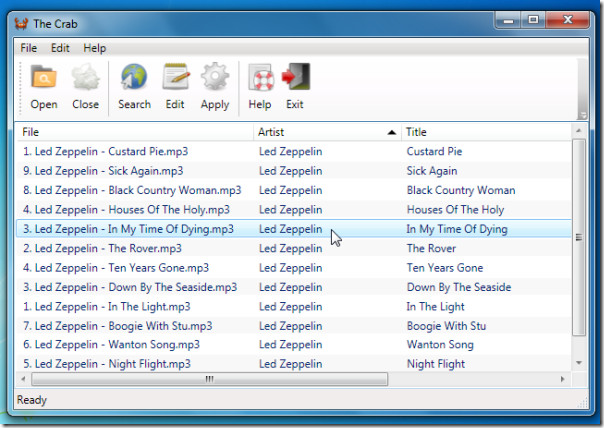
Task: Click the 'Custard Pie' title cell
Action: coord(434,151)
